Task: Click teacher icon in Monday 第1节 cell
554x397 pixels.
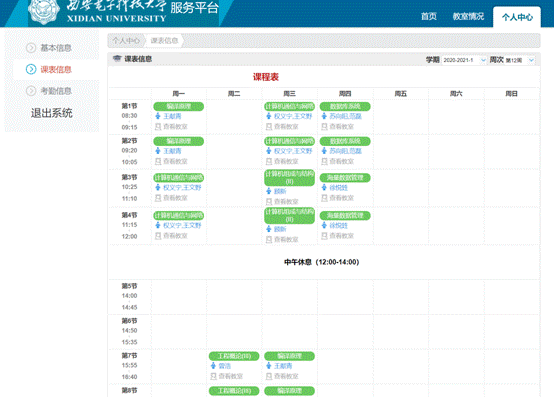Action: pyautogui.click(x=158, y=116)
